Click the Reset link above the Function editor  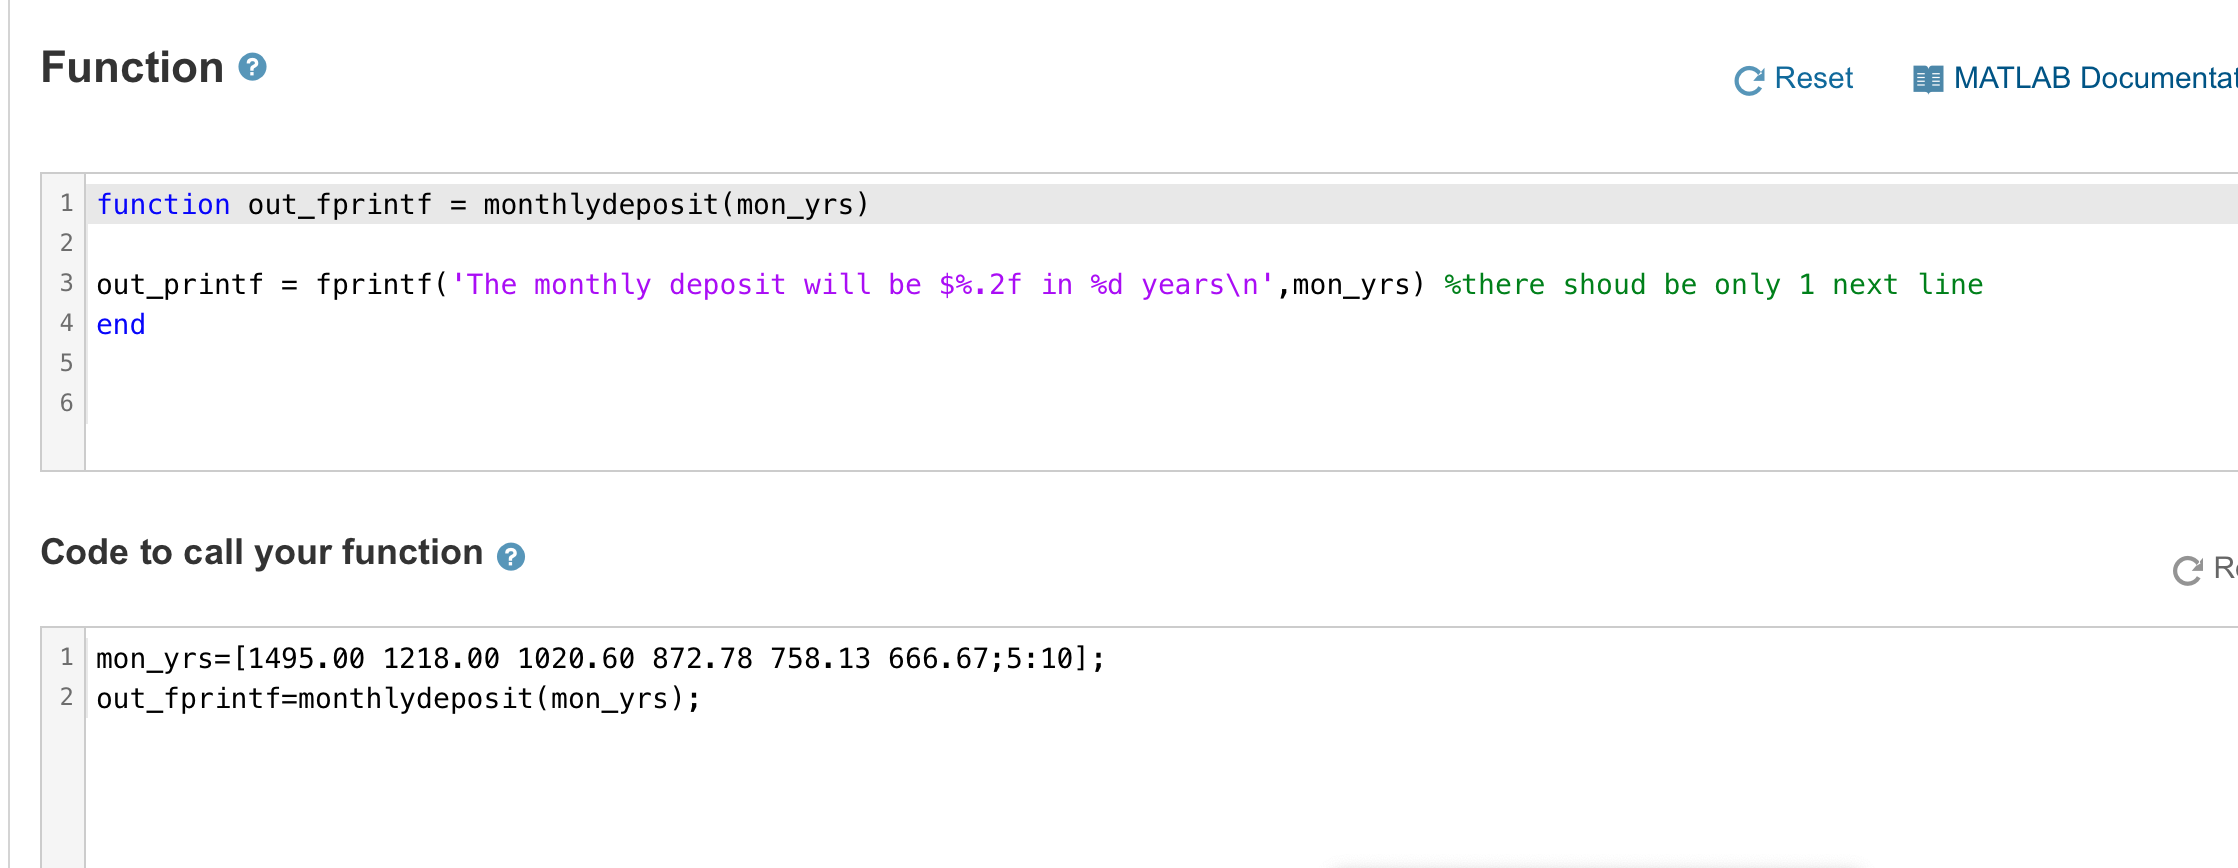[1814, 78]
